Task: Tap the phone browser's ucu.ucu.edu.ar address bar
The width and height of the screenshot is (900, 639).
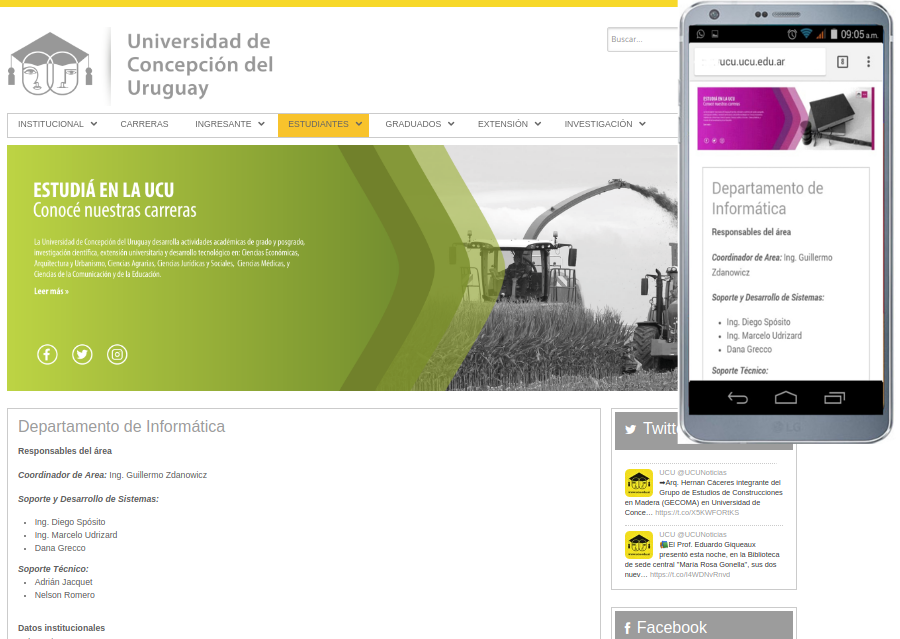Action: point(760,62)
